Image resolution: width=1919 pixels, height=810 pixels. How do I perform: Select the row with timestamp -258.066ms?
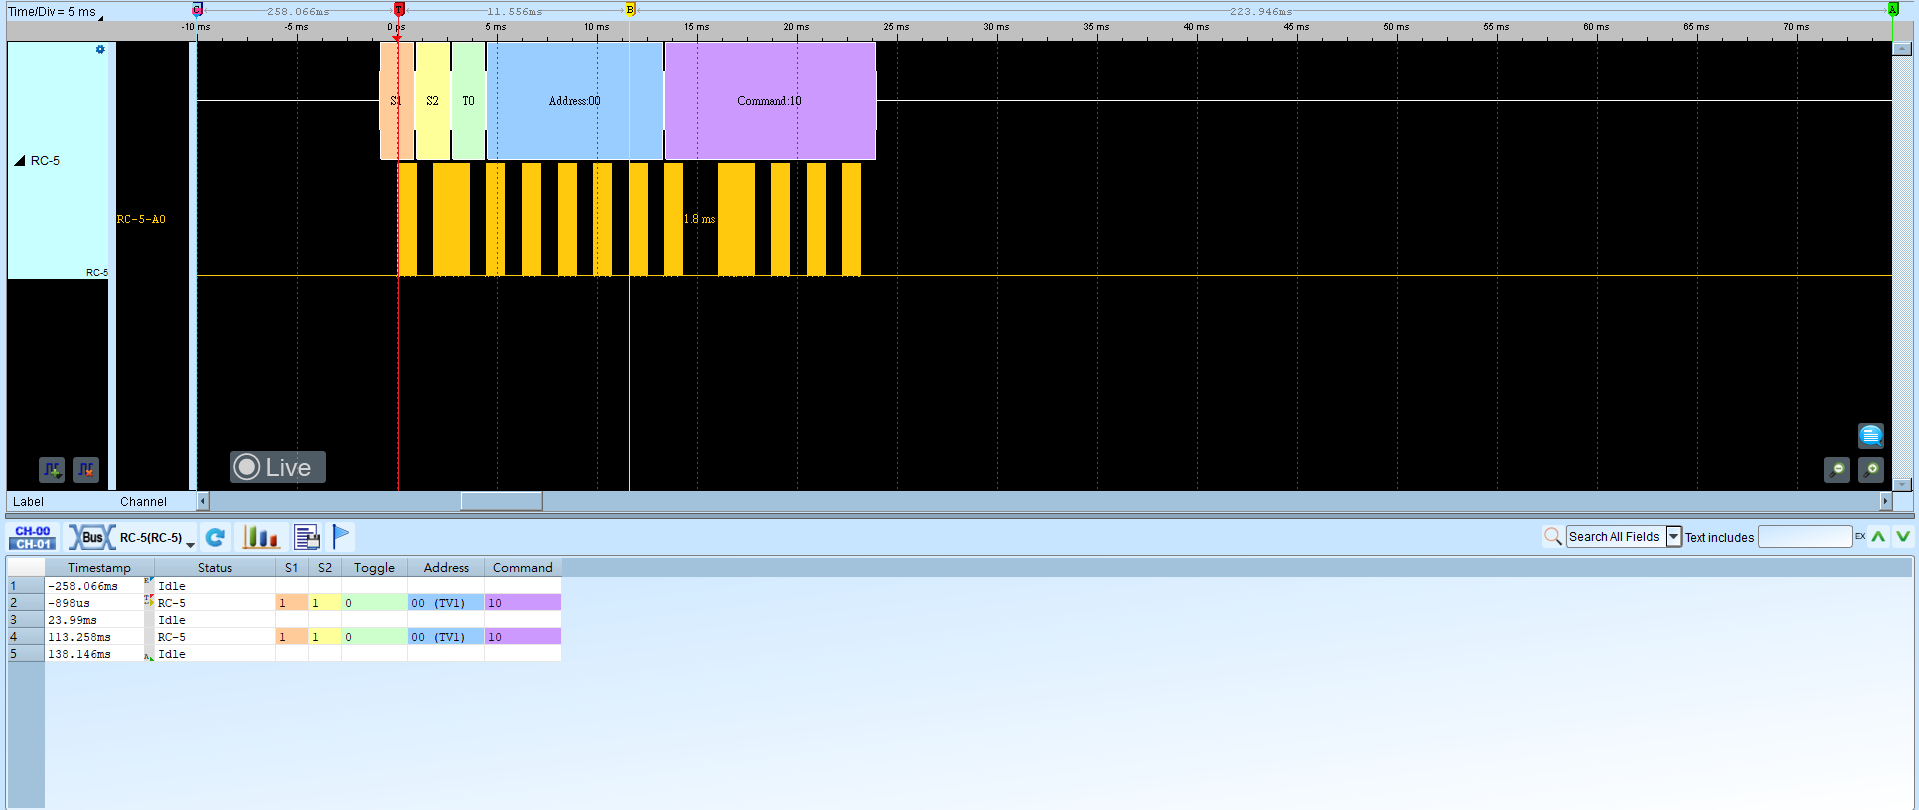point(303,586)
